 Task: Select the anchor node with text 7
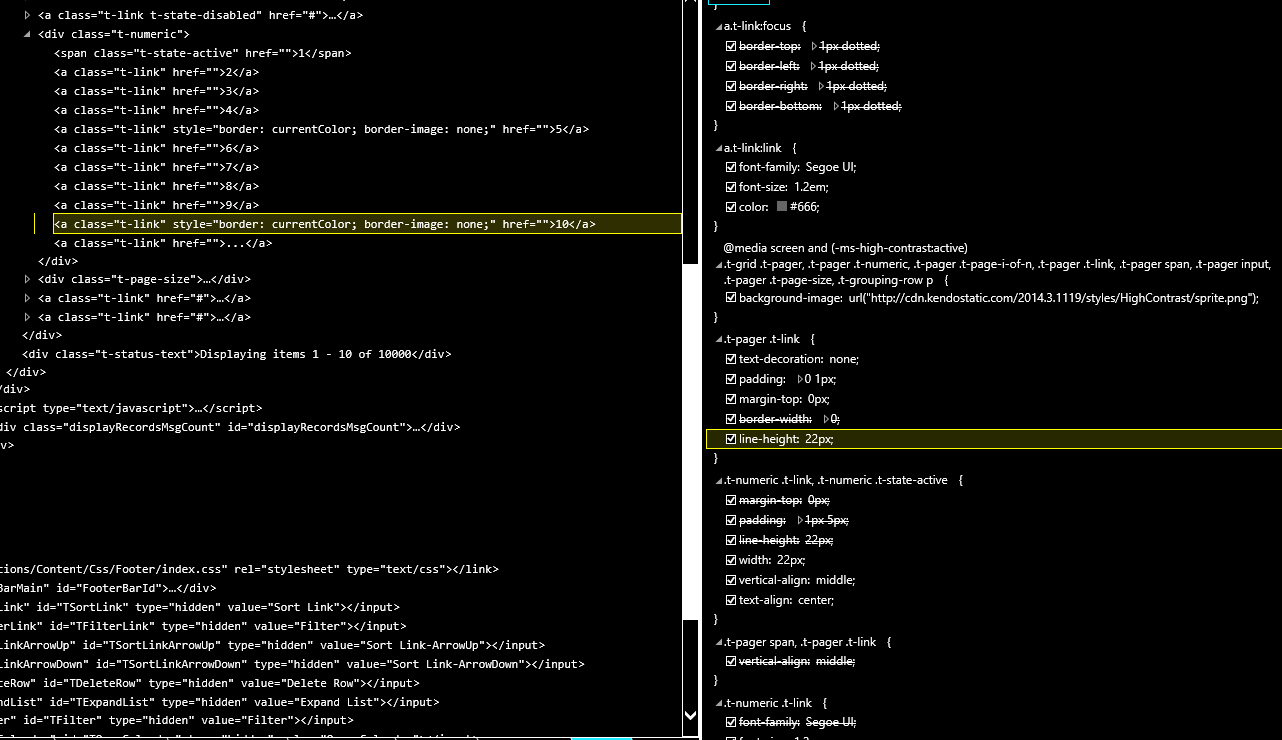click(x=157, y=167)
